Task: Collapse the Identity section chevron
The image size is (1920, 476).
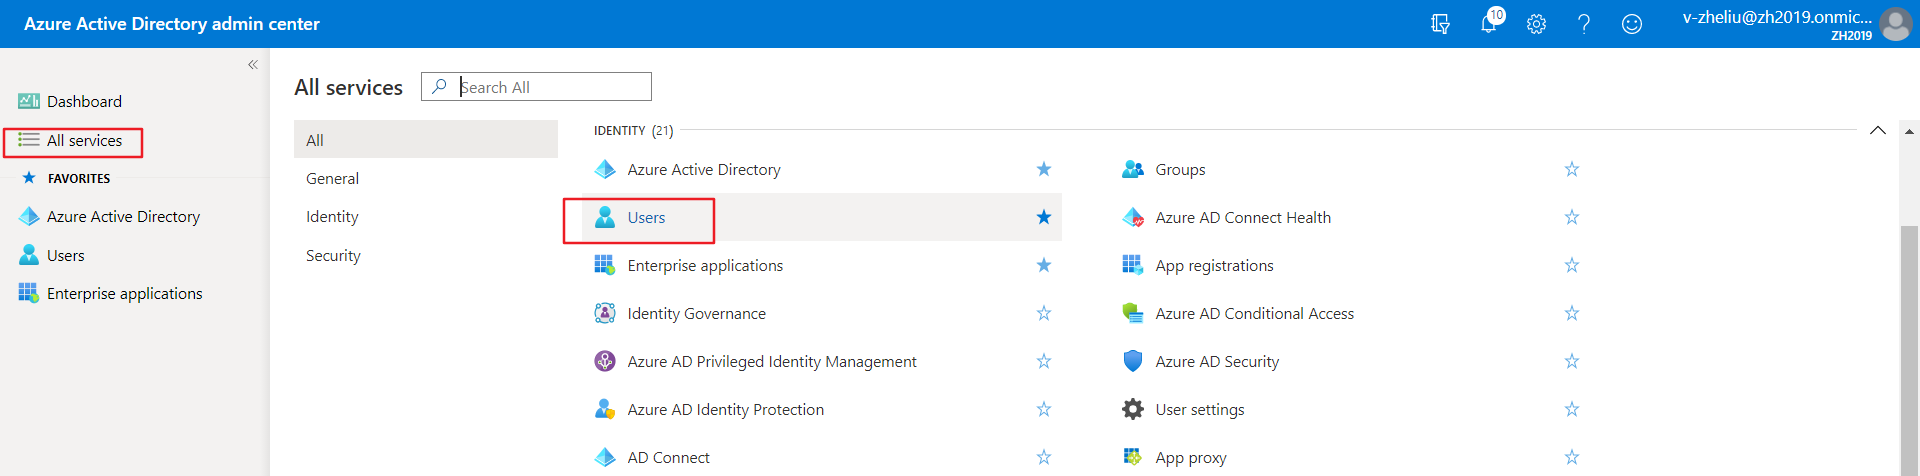Action: 1877,130
